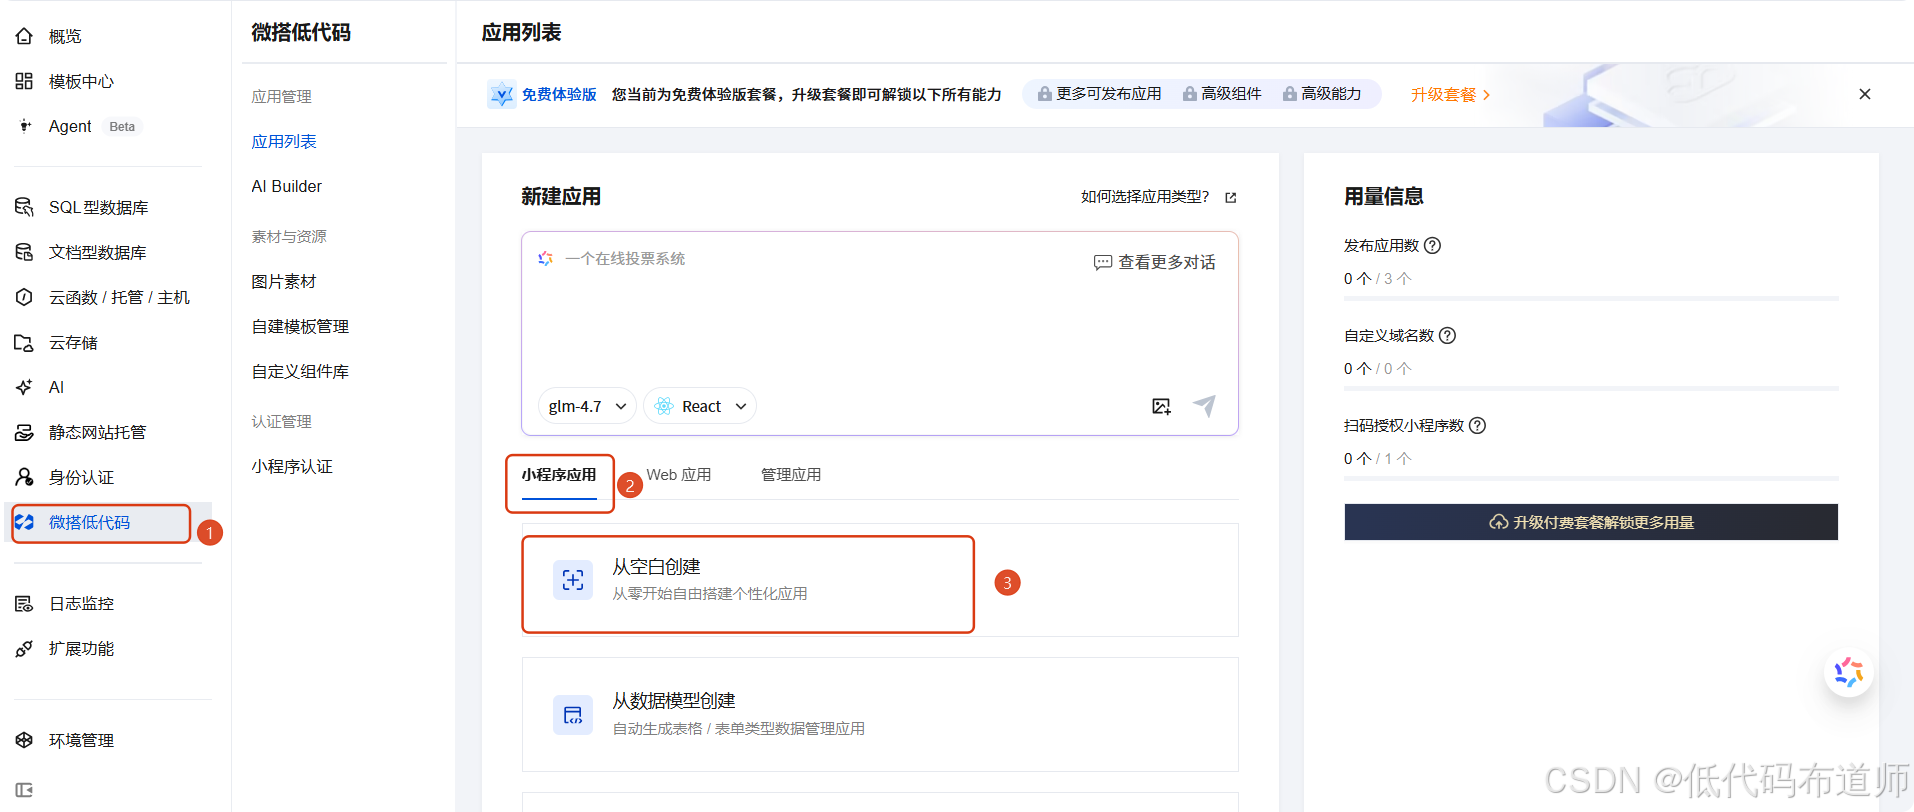Click the home icon beside 概览
1914x812 pixels.
pos(24,36)
